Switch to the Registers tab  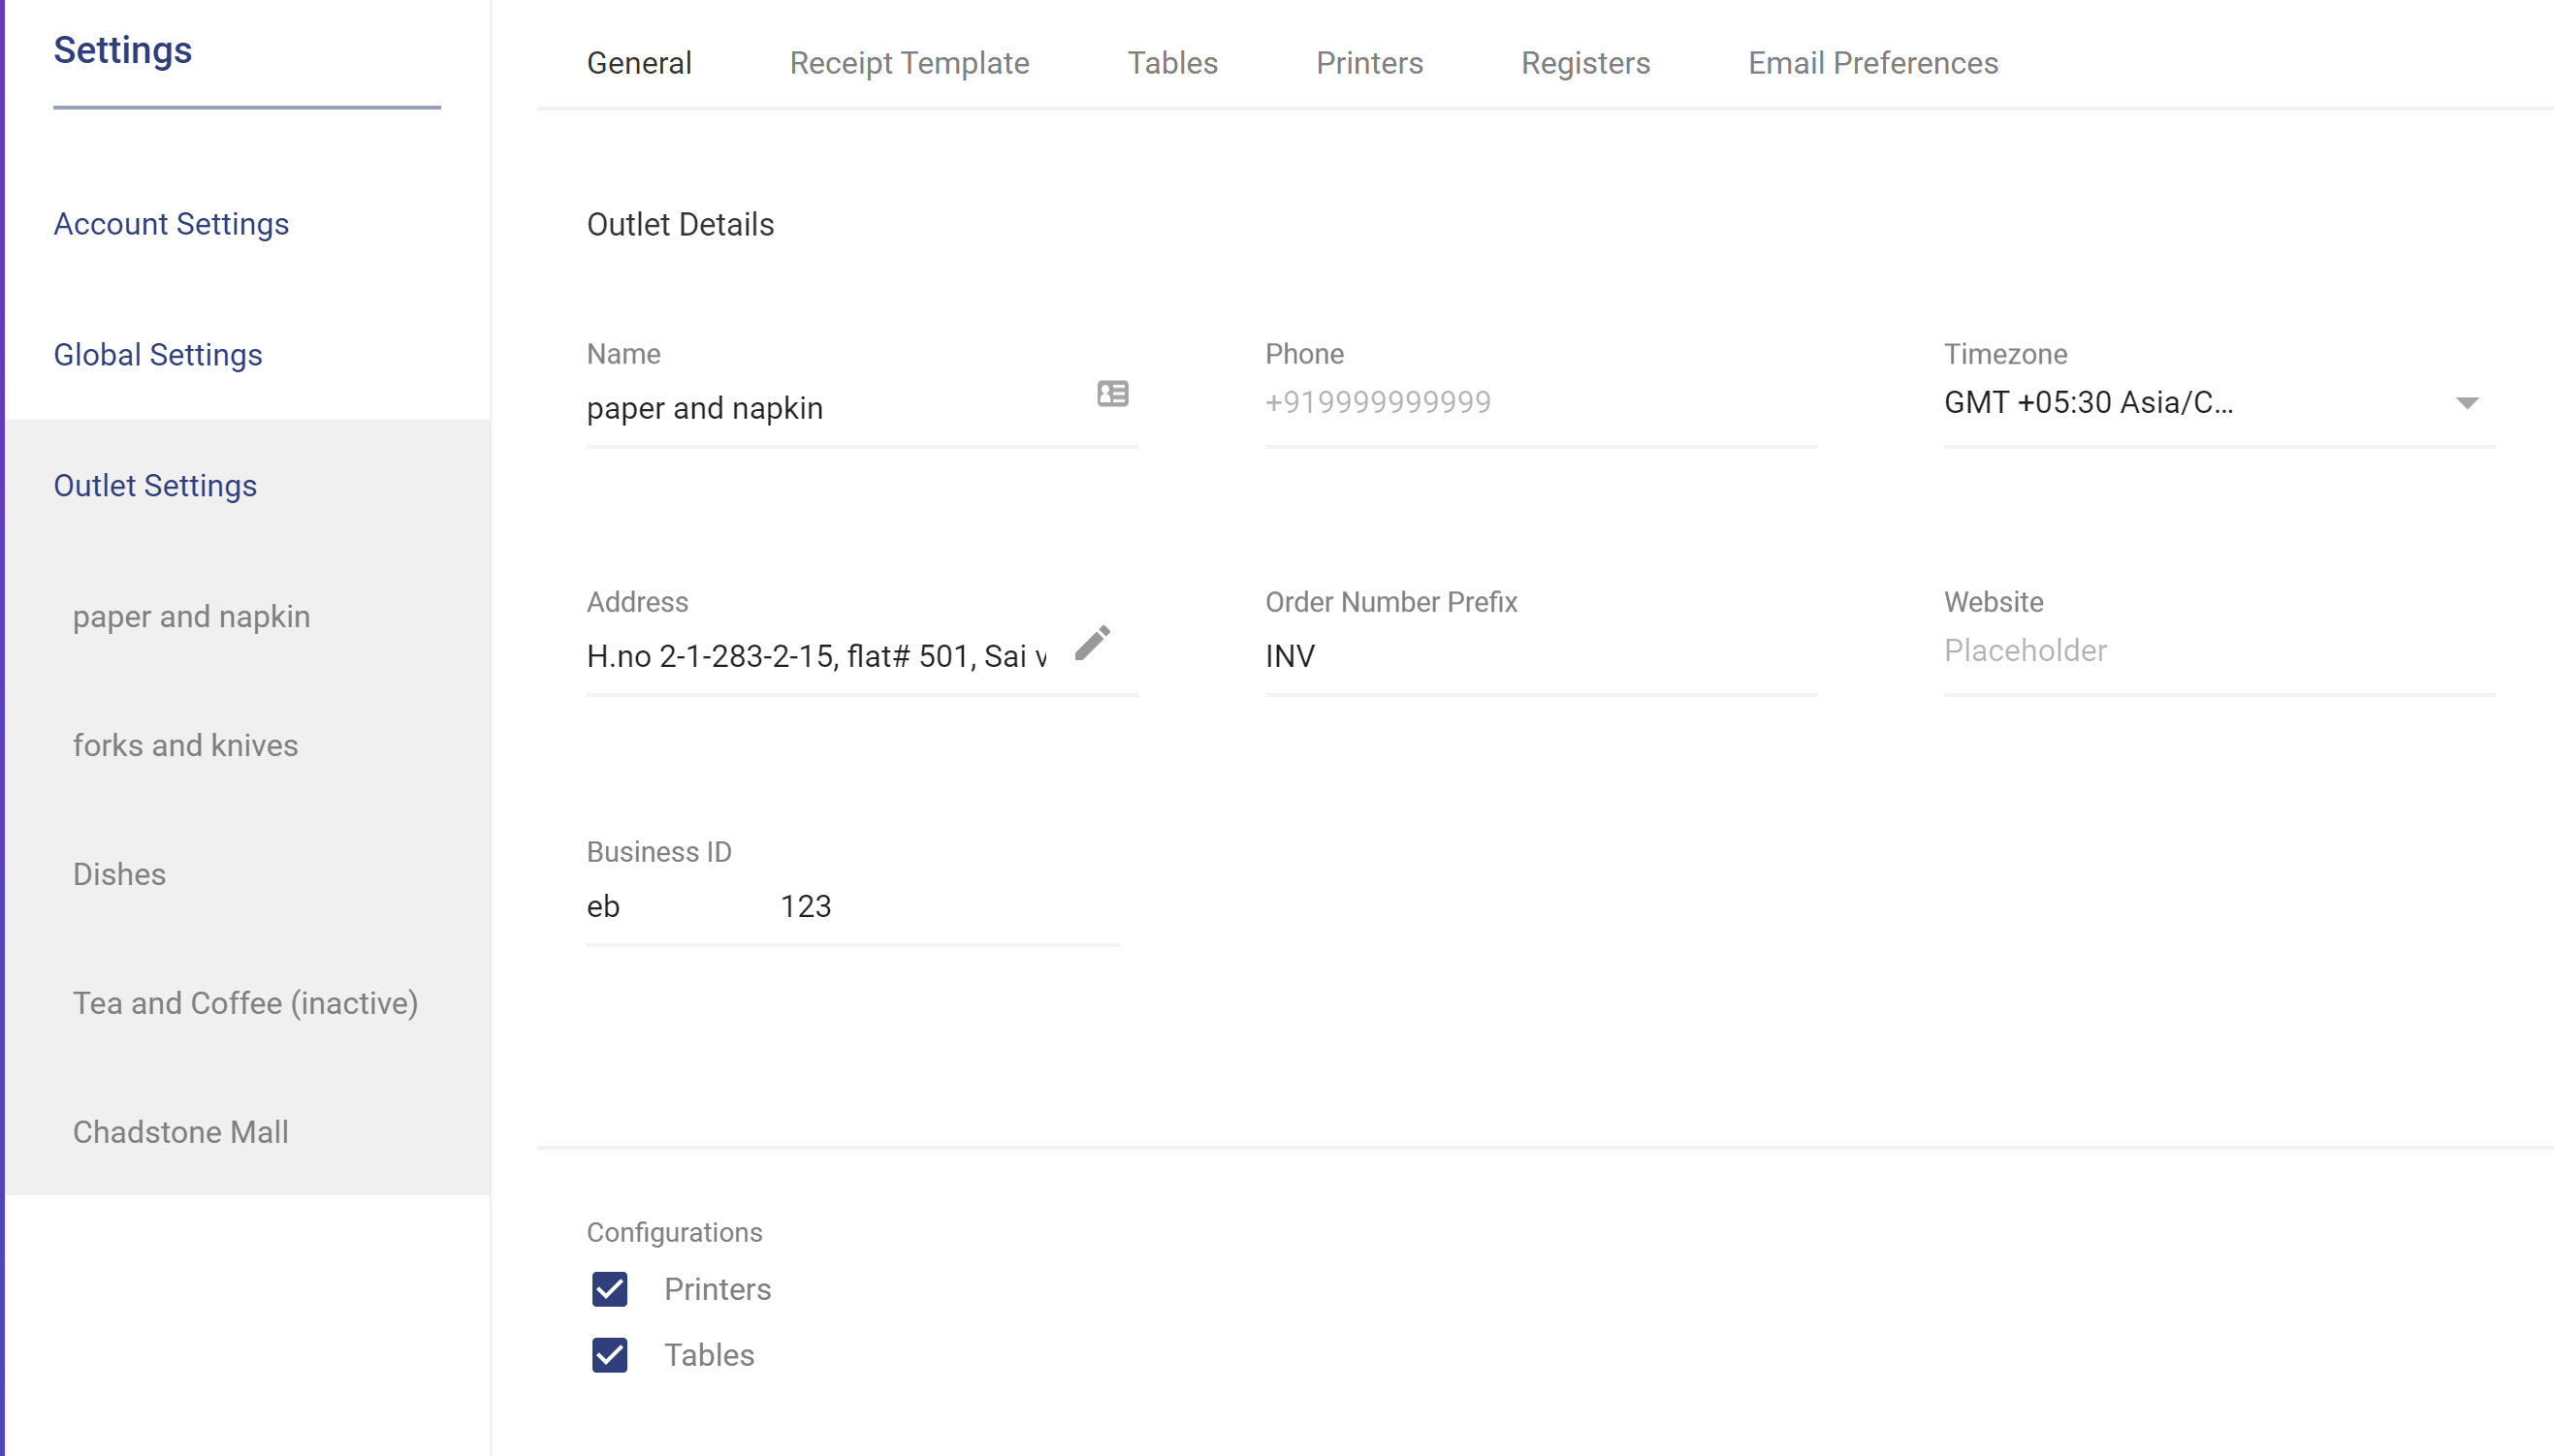[x=1585, y=63]
